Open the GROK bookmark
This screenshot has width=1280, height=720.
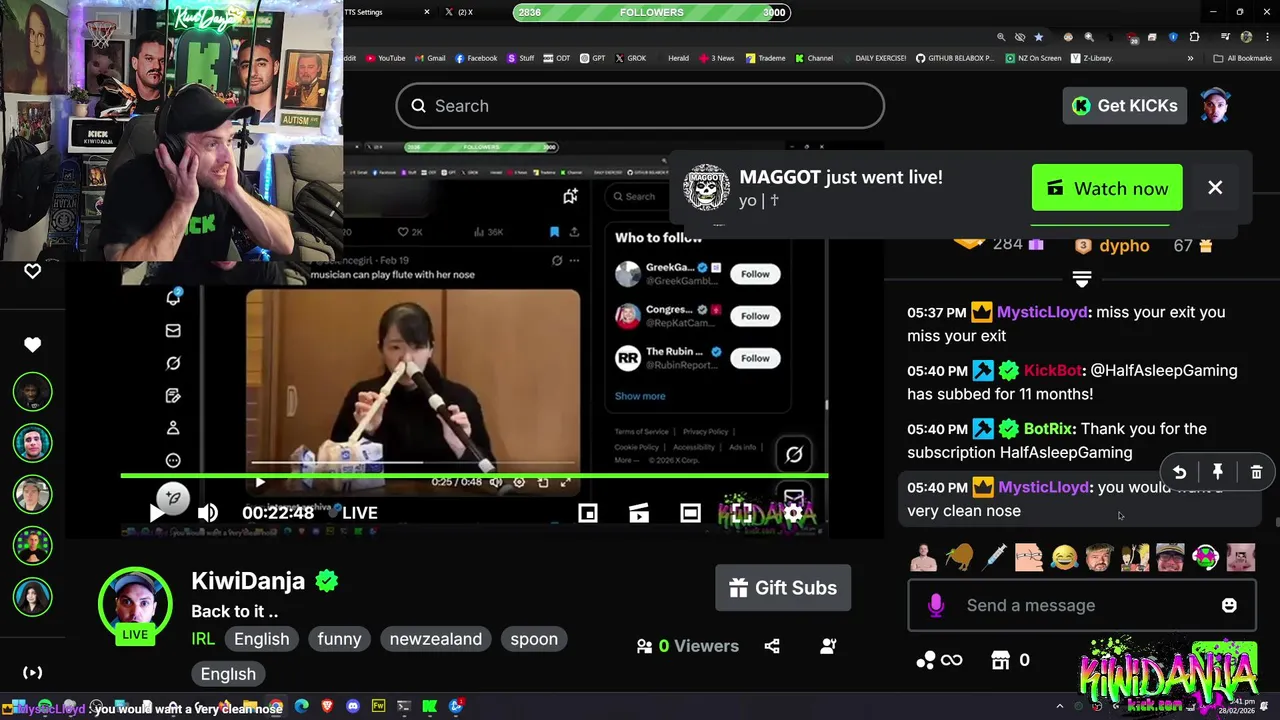pyautogui.click(x=630, y=58)
